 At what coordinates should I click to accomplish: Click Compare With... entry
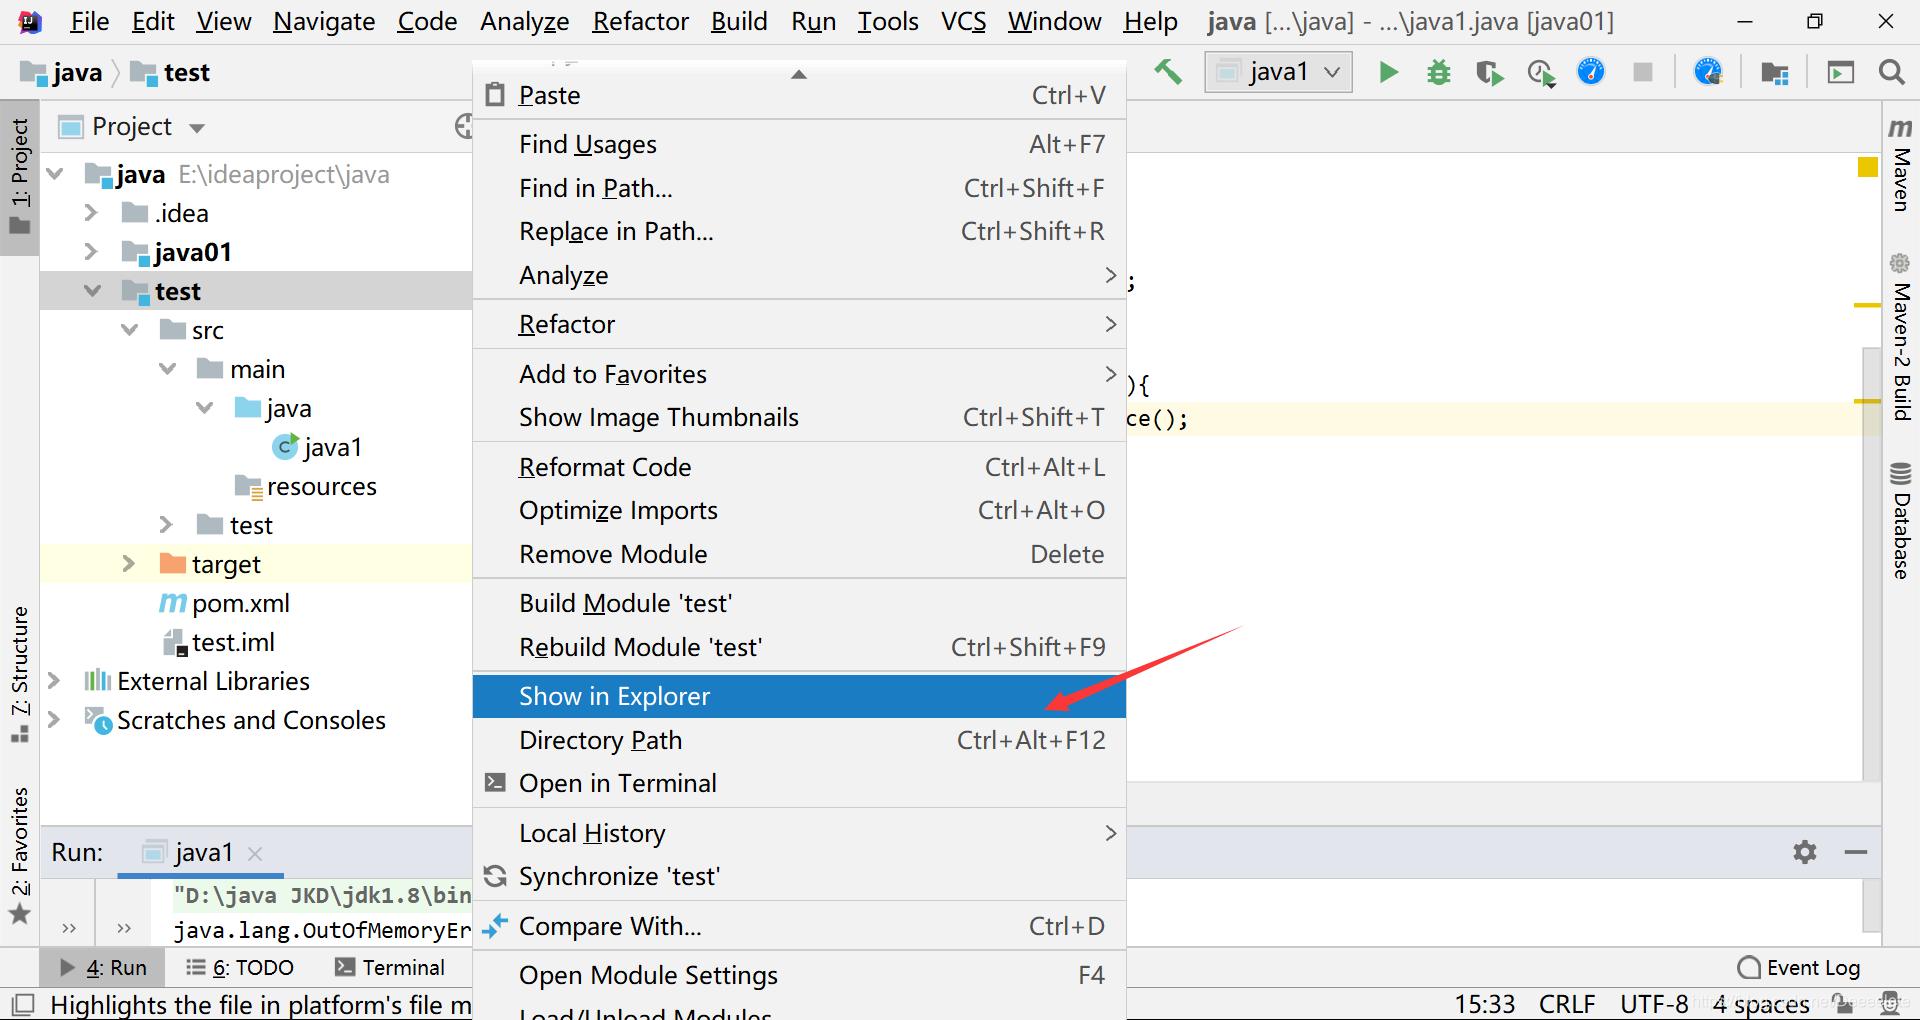(x=799, y=927)
